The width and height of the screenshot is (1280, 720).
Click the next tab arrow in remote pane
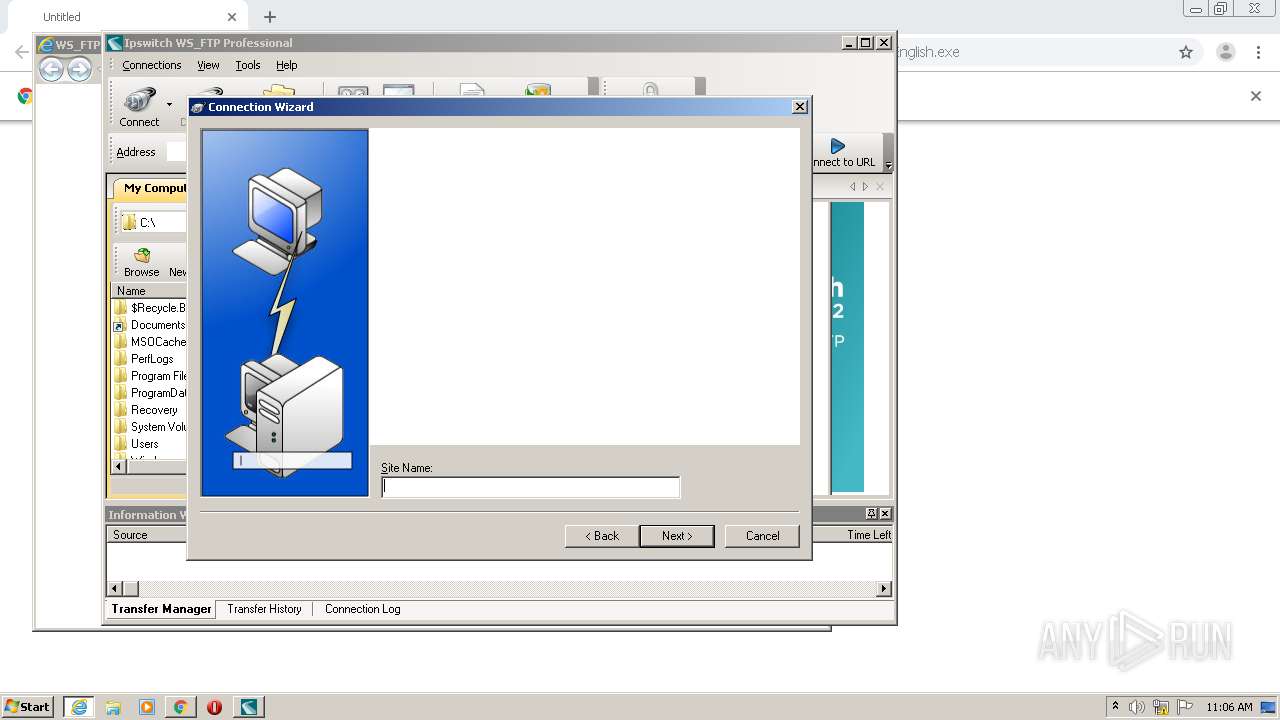865,186
